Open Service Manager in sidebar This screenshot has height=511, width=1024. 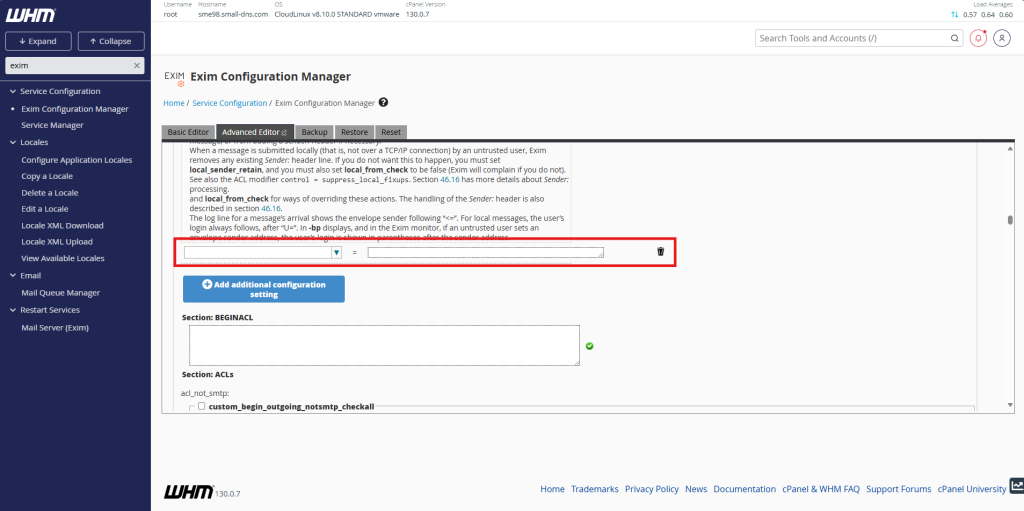tap(52, 125)
